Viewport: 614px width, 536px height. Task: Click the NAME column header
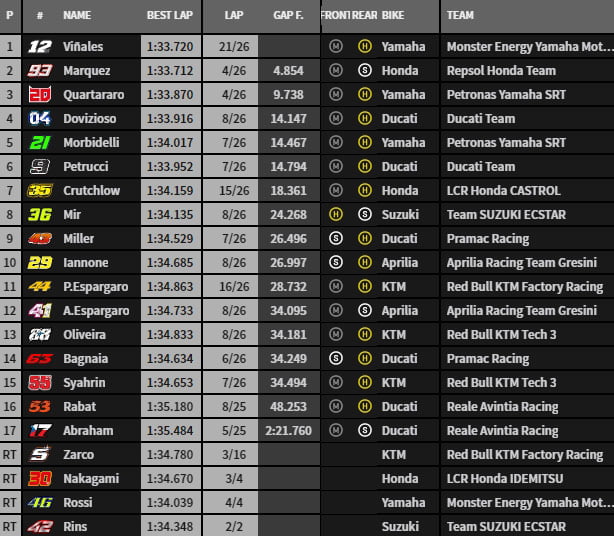77,16
